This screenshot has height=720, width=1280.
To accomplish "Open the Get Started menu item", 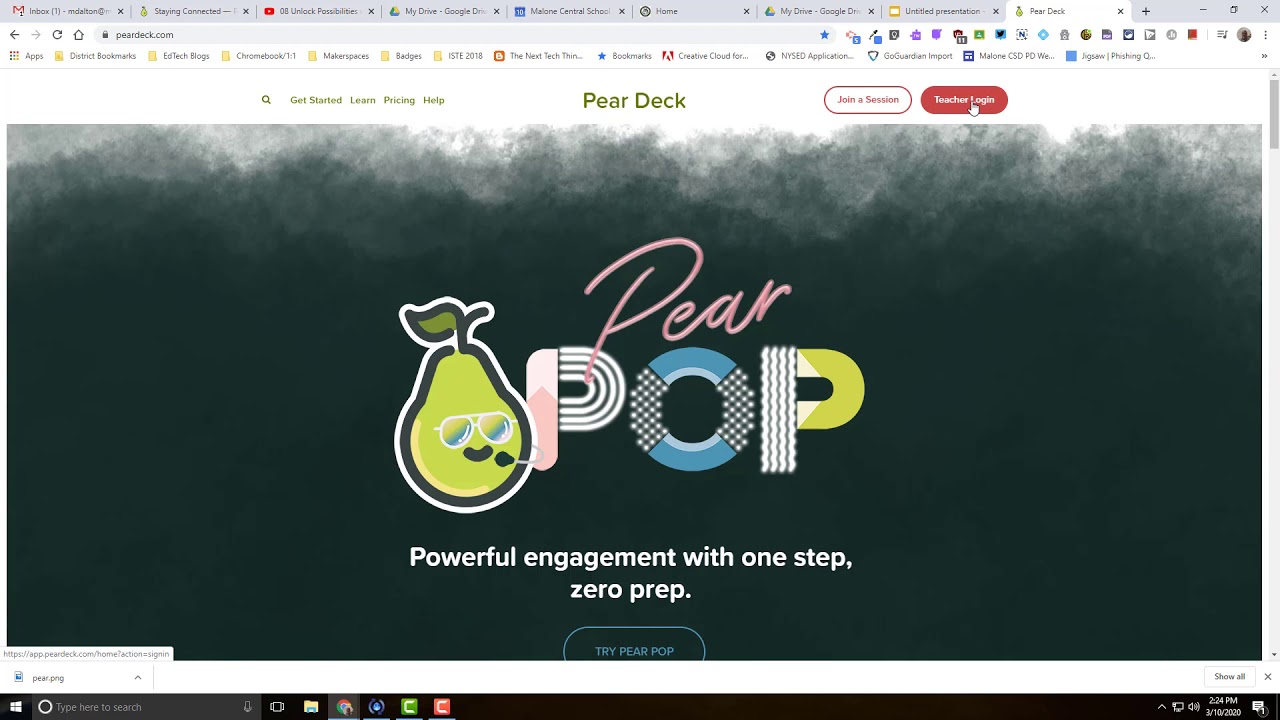I will coord(316,100).
